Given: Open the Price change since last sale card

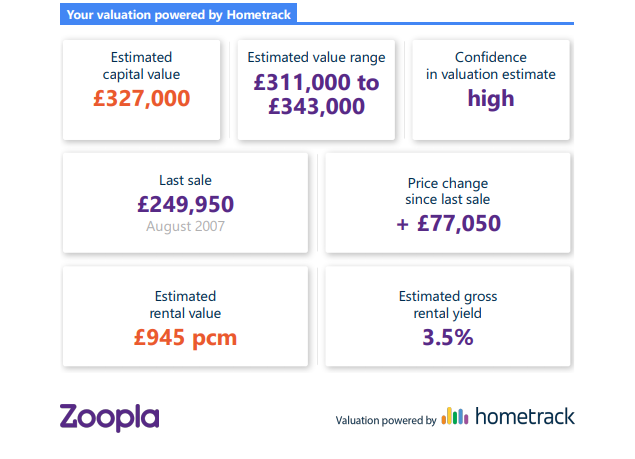Looking at the screenshot, I should (448, 203).
